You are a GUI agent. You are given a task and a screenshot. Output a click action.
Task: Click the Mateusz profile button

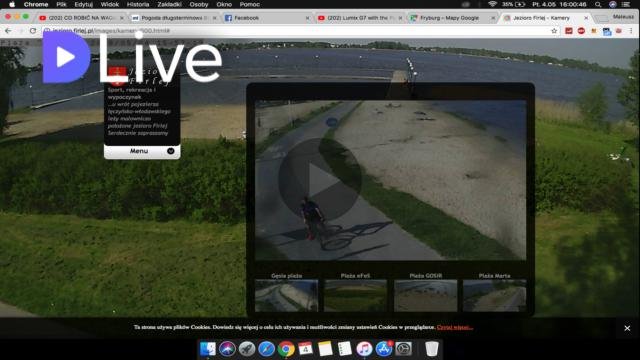pyautogui.click(x=623, y=17)
